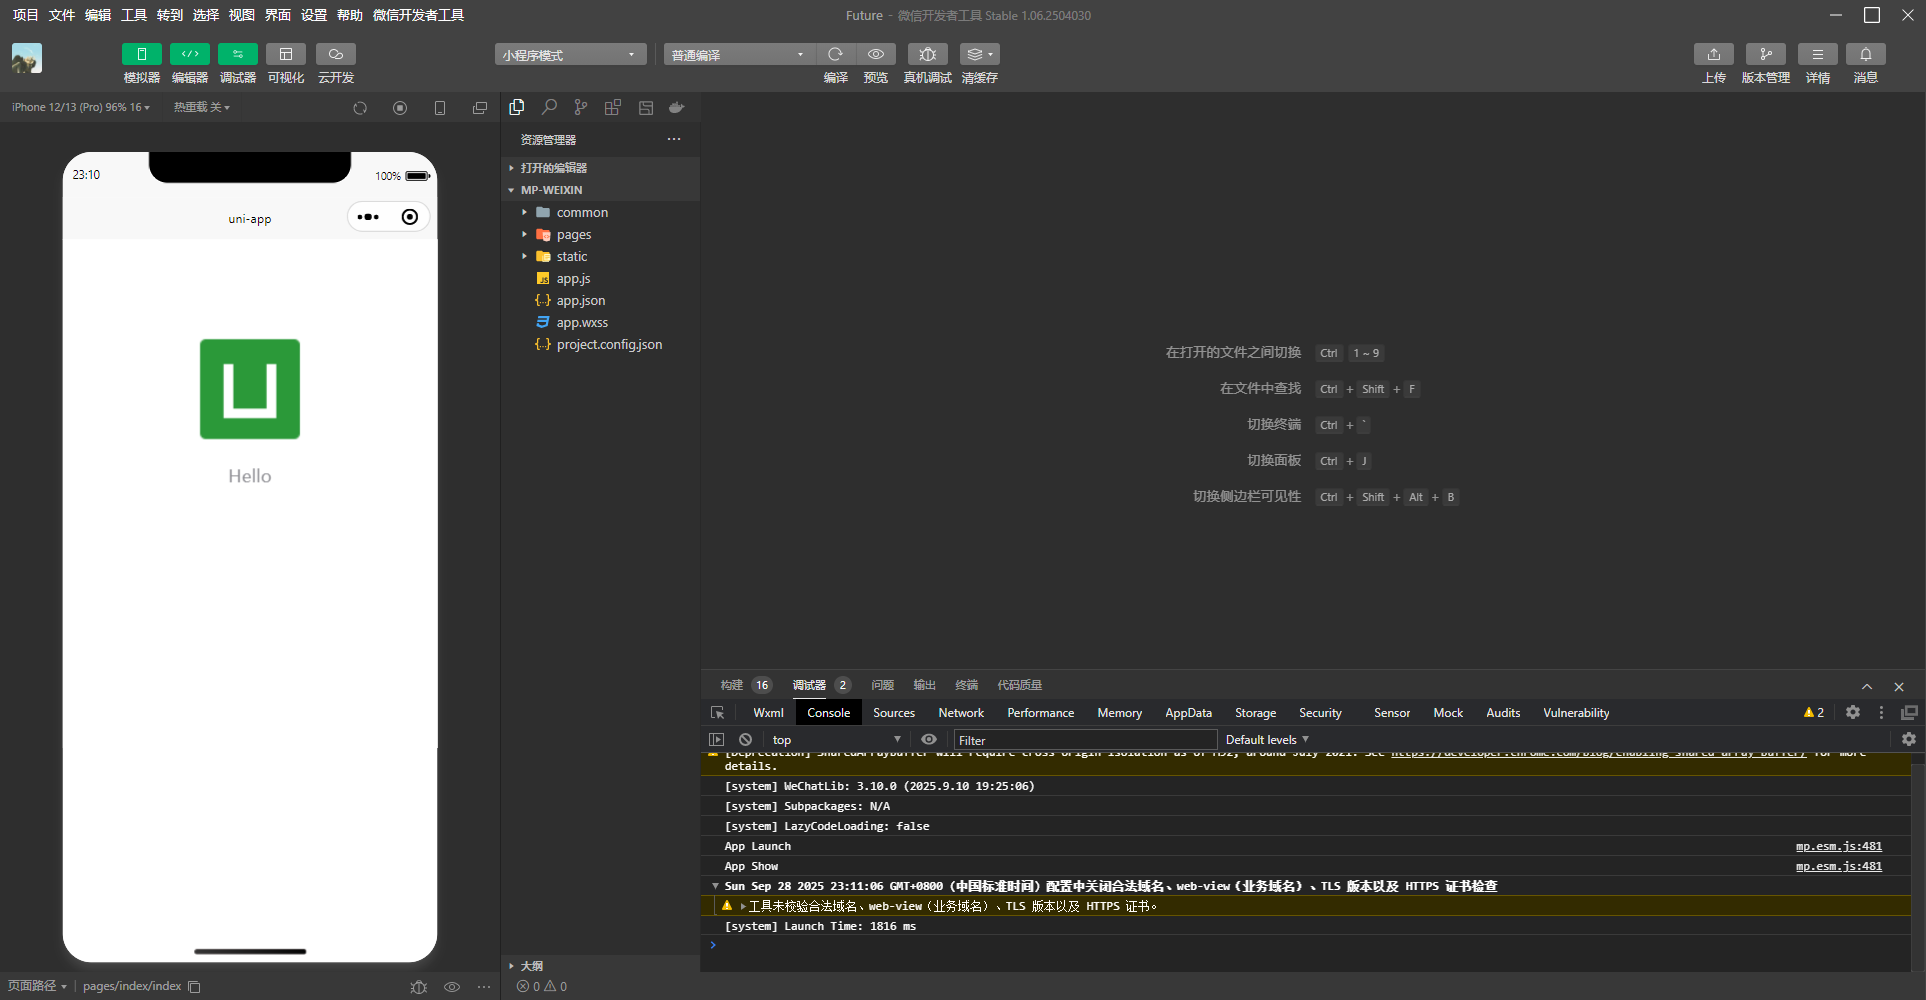Click the docker whale icon in sidebar
1926x1000 pixels.
[677, 107]
